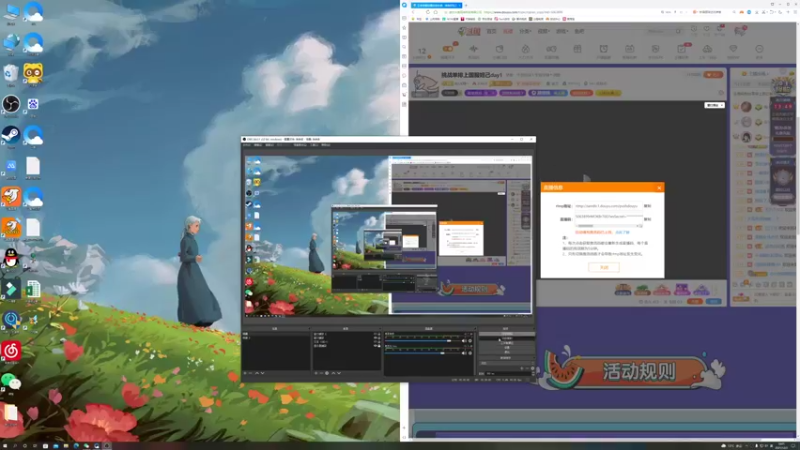Image resolution: width=800 pixels, height=450 pixels.
Task: Toggle visibility eye of fourth OBS source
Action: coord(375,346)
